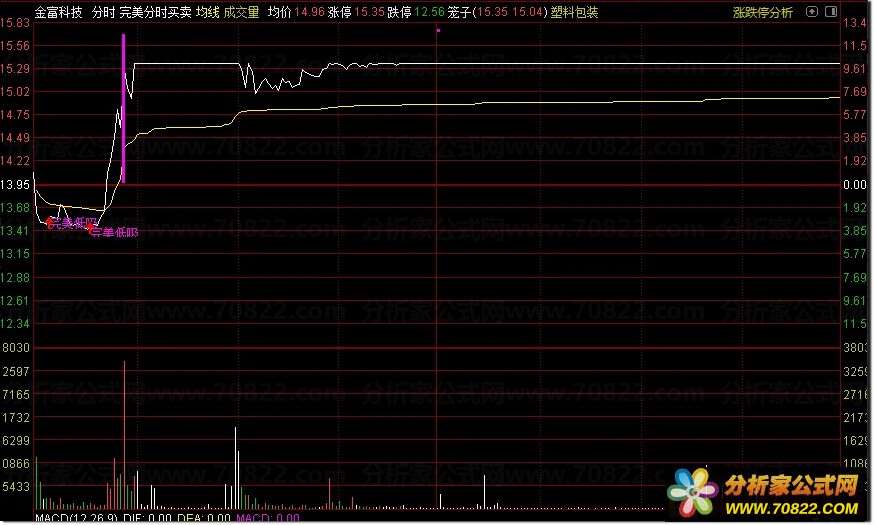Click the panel layout icon at the top right
Viewport: 875px width, 525px height.
[831, 12]
